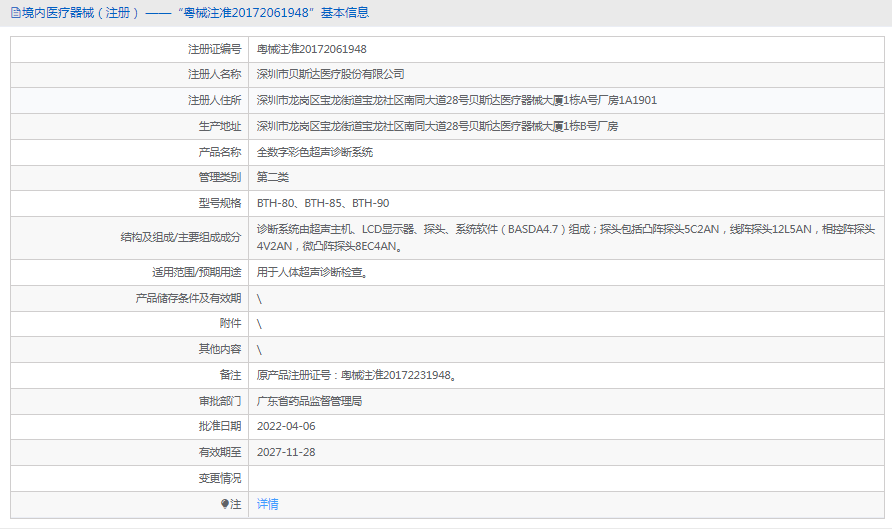Select intended use text 用于人体超声诊断检查。
The height and width of the screenshot is (529, 892).
click(312, 272)
